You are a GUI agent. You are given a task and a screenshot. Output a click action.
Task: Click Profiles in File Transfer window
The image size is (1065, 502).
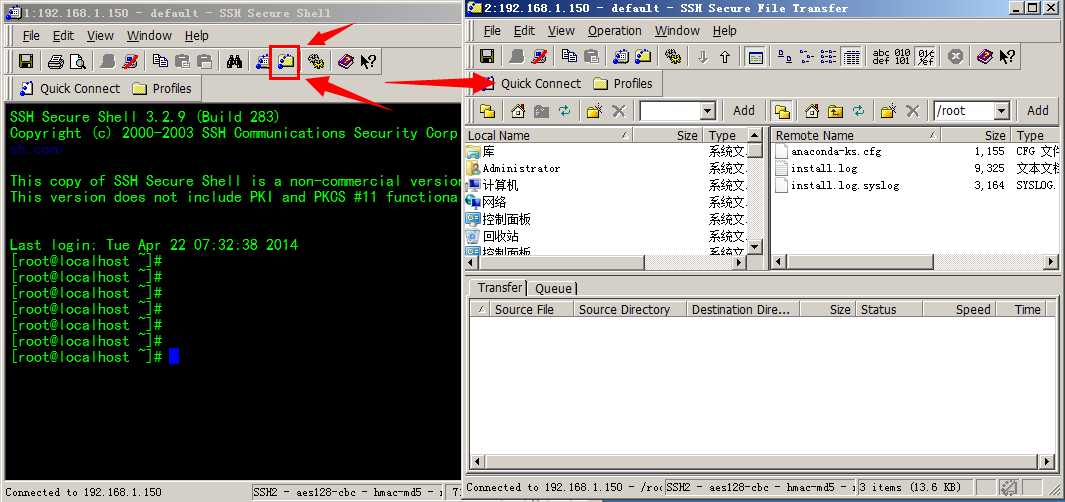tap(623, 84)
